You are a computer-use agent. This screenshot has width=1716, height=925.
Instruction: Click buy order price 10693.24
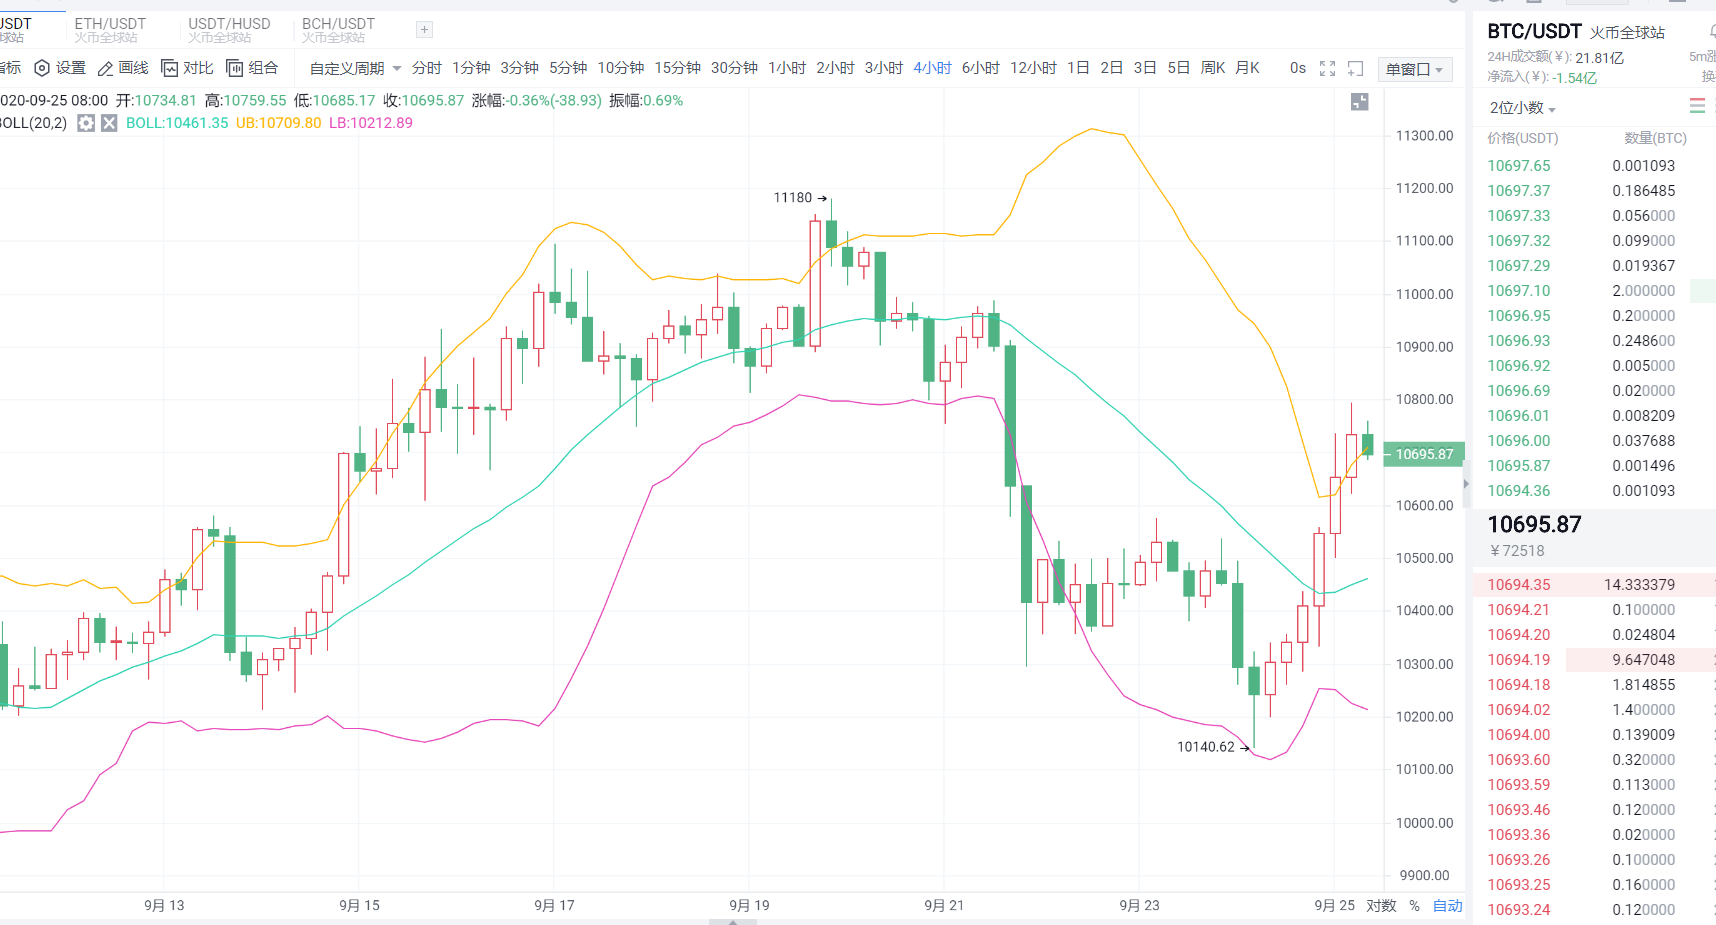tap(1518, 910)
